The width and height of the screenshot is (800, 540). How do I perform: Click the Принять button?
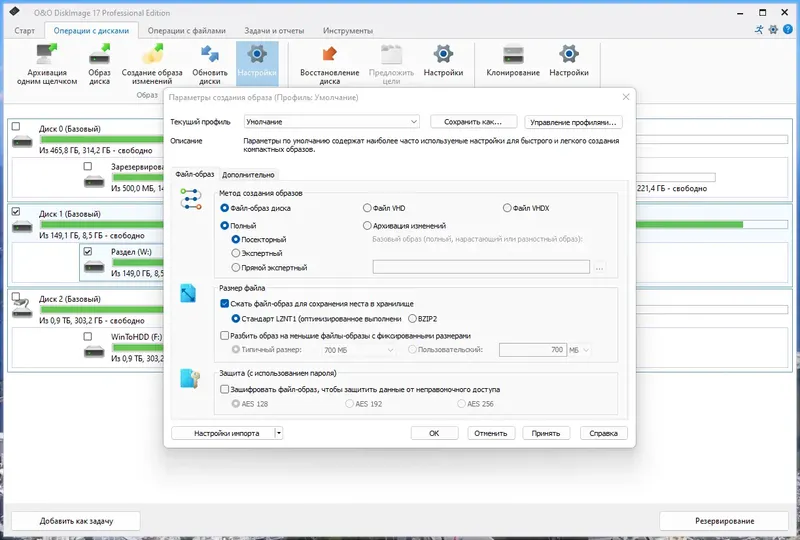pyautogui.click(x=546, y=433)
